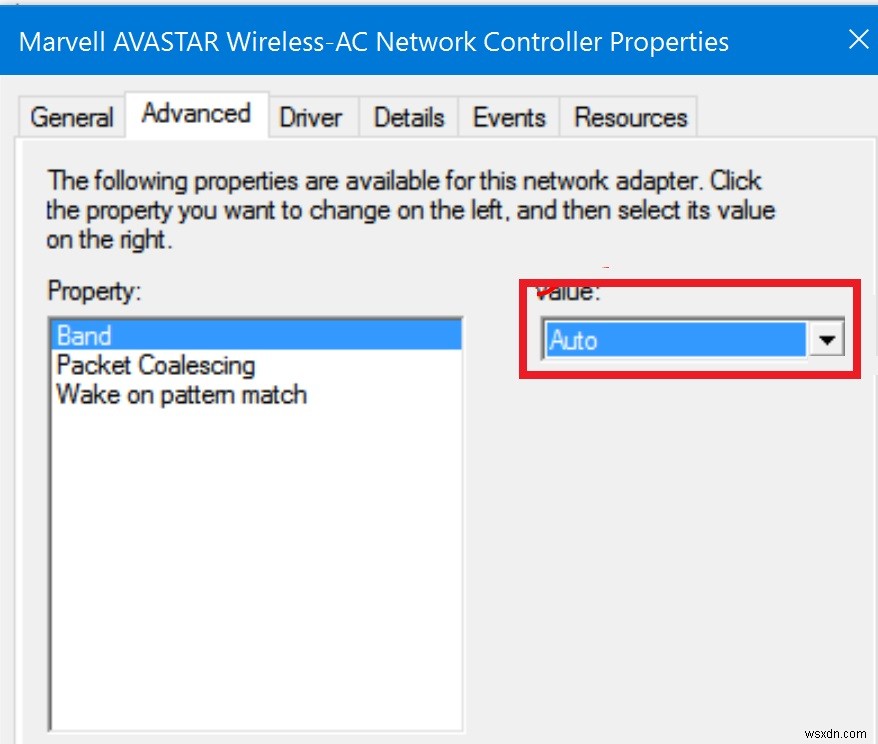The image size is (878, 744).
Task: Close the network controller properties dialog
Action: [x=858, y=40]
